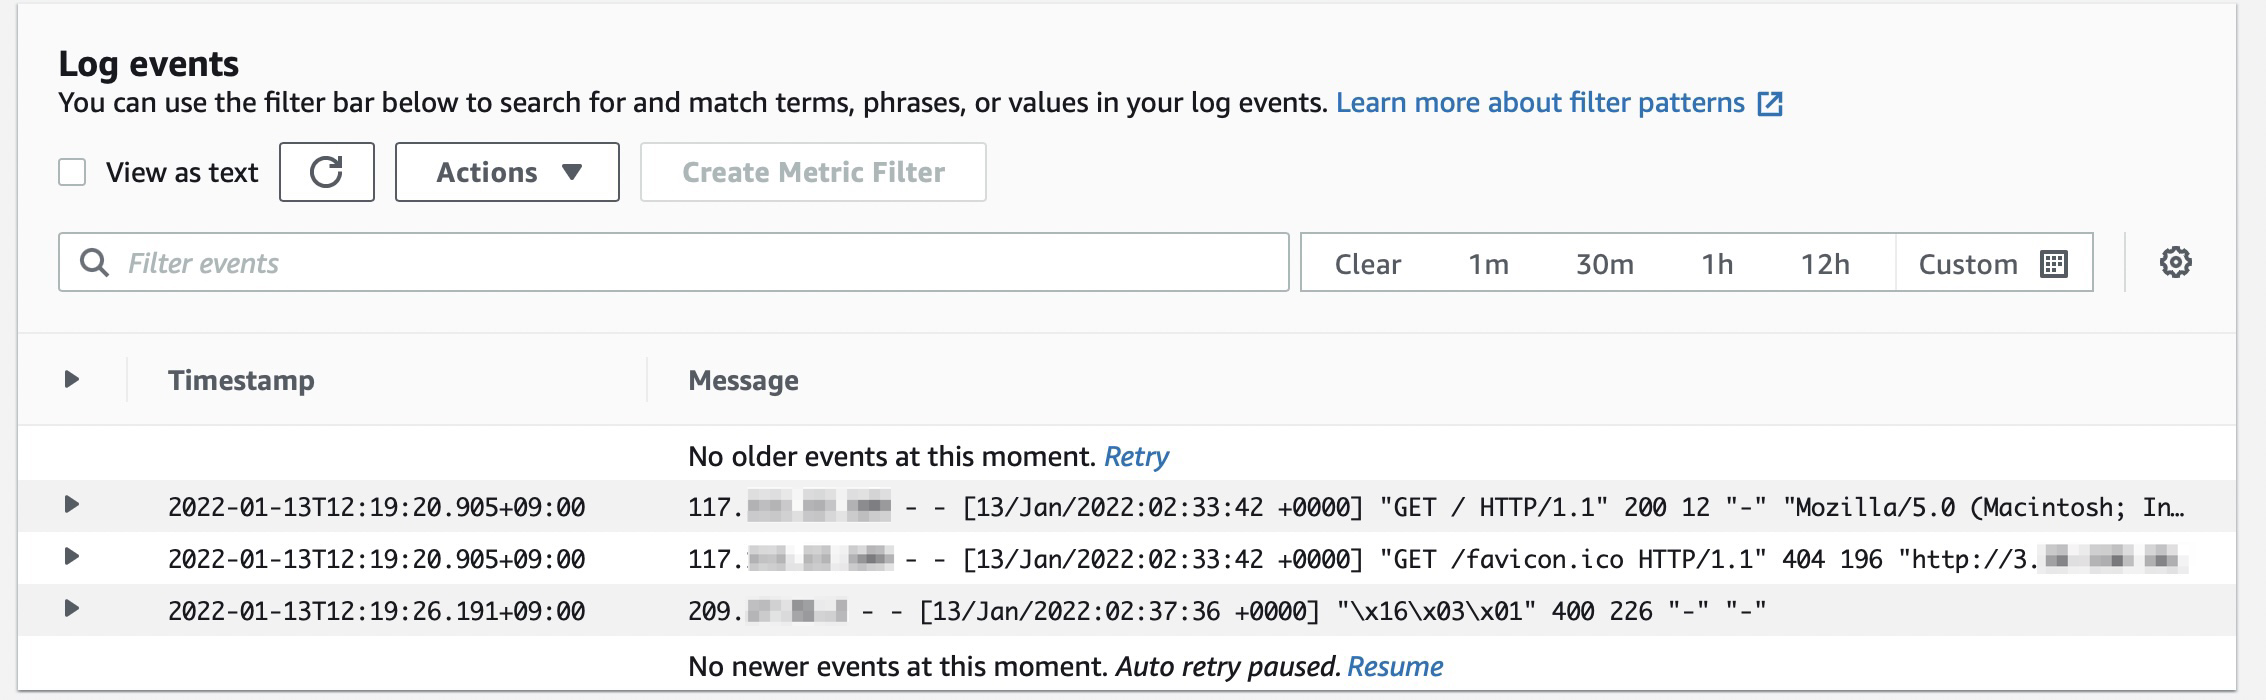Click the search magnifier icon in filter bar
Viewport: 2266px width, 700px height.
[94, 263]
